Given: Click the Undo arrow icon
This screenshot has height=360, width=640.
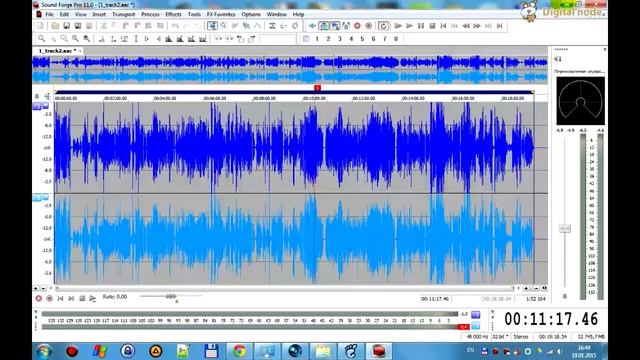Looking at the screenshot, I should click(175, 26).
